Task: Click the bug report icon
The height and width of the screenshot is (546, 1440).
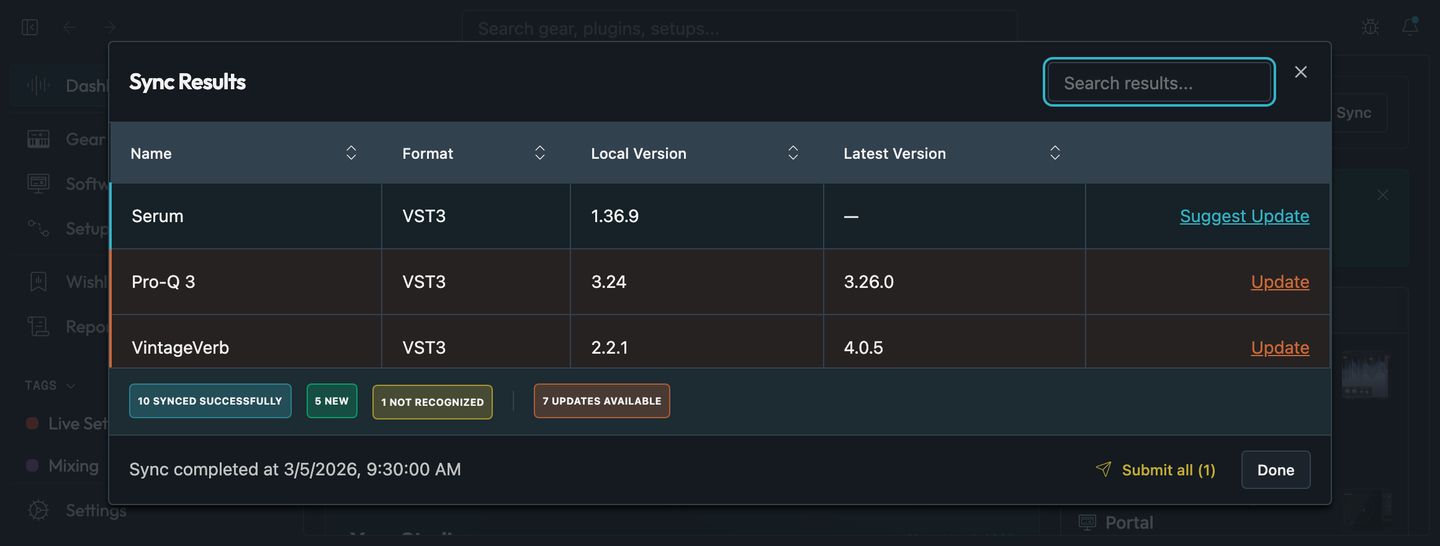Action: pyautogui.click(x=1371, y=27)
